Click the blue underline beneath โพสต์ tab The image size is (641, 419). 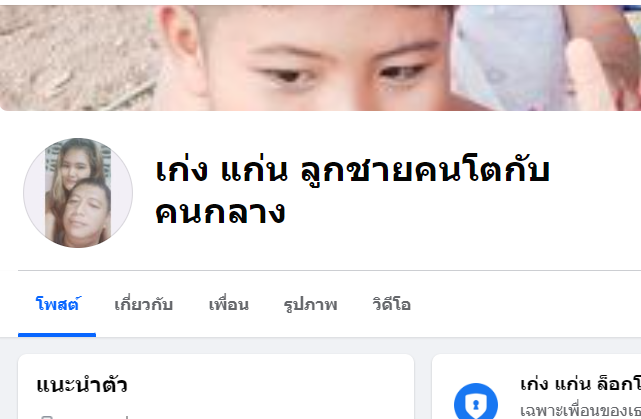coord(57,335)
